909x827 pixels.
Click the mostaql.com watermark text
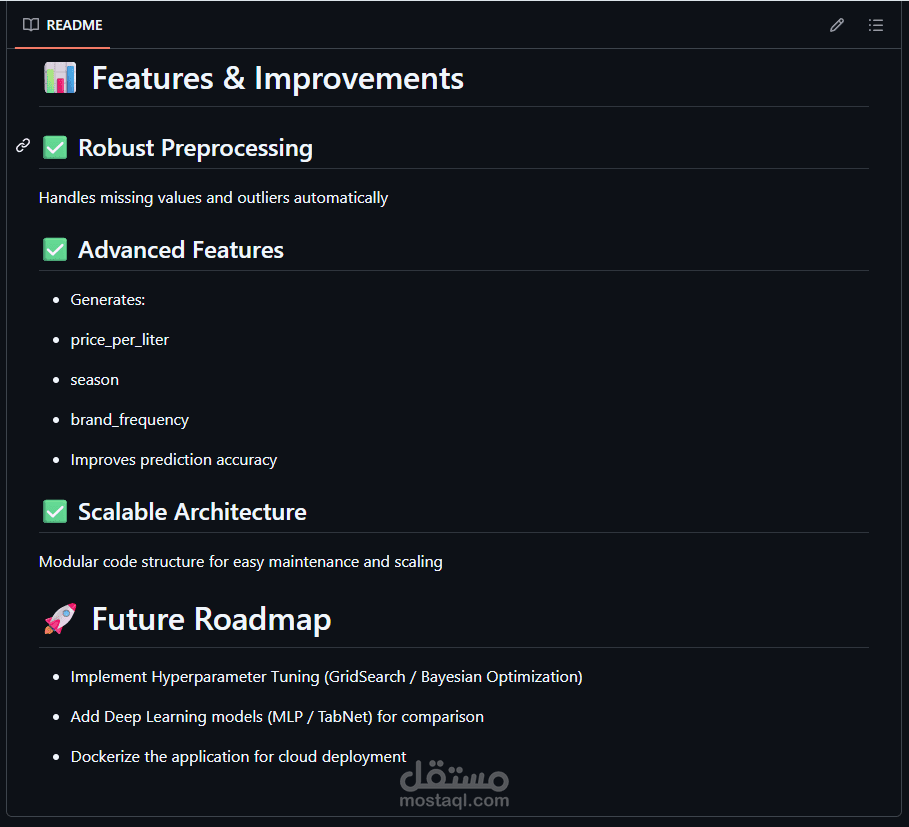[x=454, y=800]
